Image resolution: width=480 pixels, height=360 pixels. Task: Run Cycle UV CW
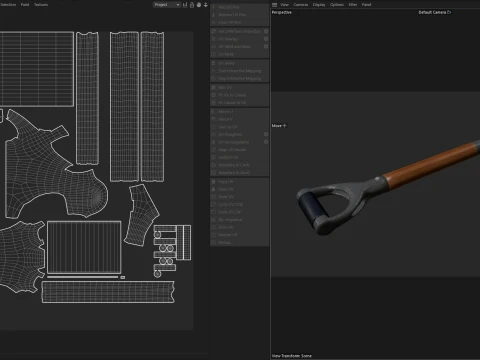pos(240,212)
